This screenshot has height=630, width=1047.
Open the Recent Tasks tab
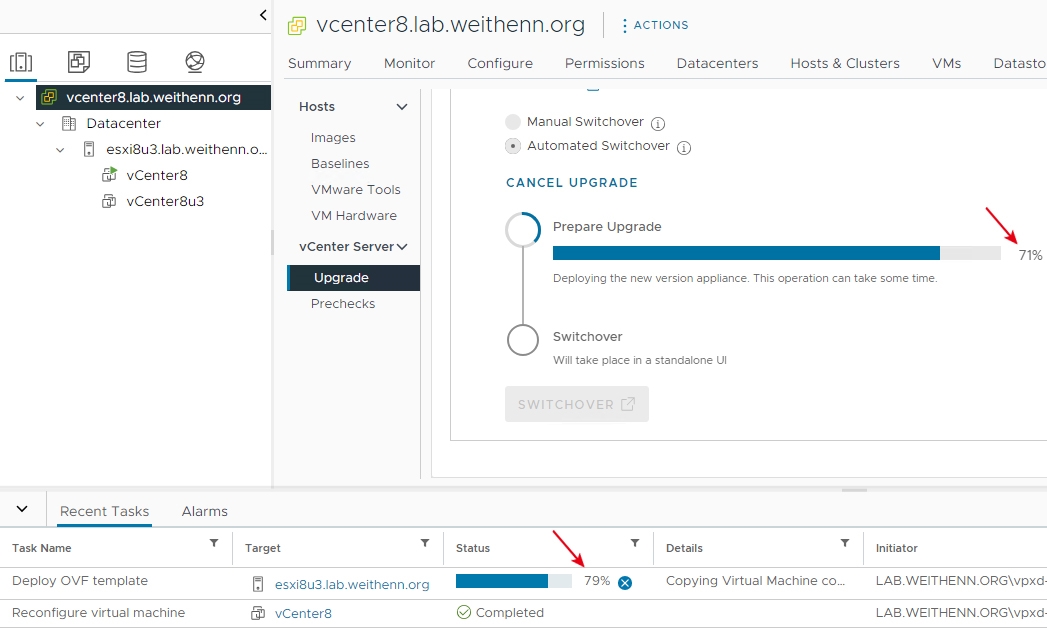(105, 512)
